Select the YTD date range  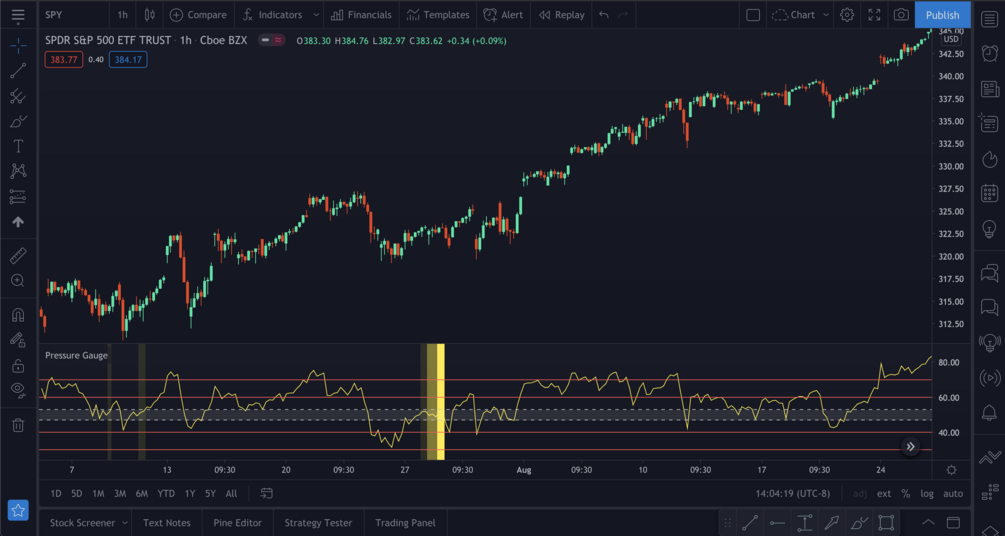pos(166,494)
